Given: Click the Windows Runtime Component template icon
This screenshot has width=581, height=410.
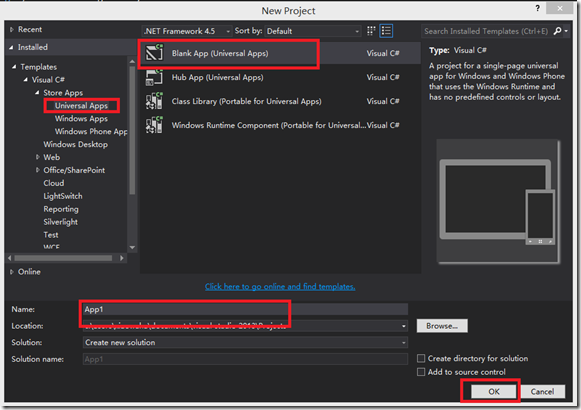Looking at the screenshot, I should point(154,125).
